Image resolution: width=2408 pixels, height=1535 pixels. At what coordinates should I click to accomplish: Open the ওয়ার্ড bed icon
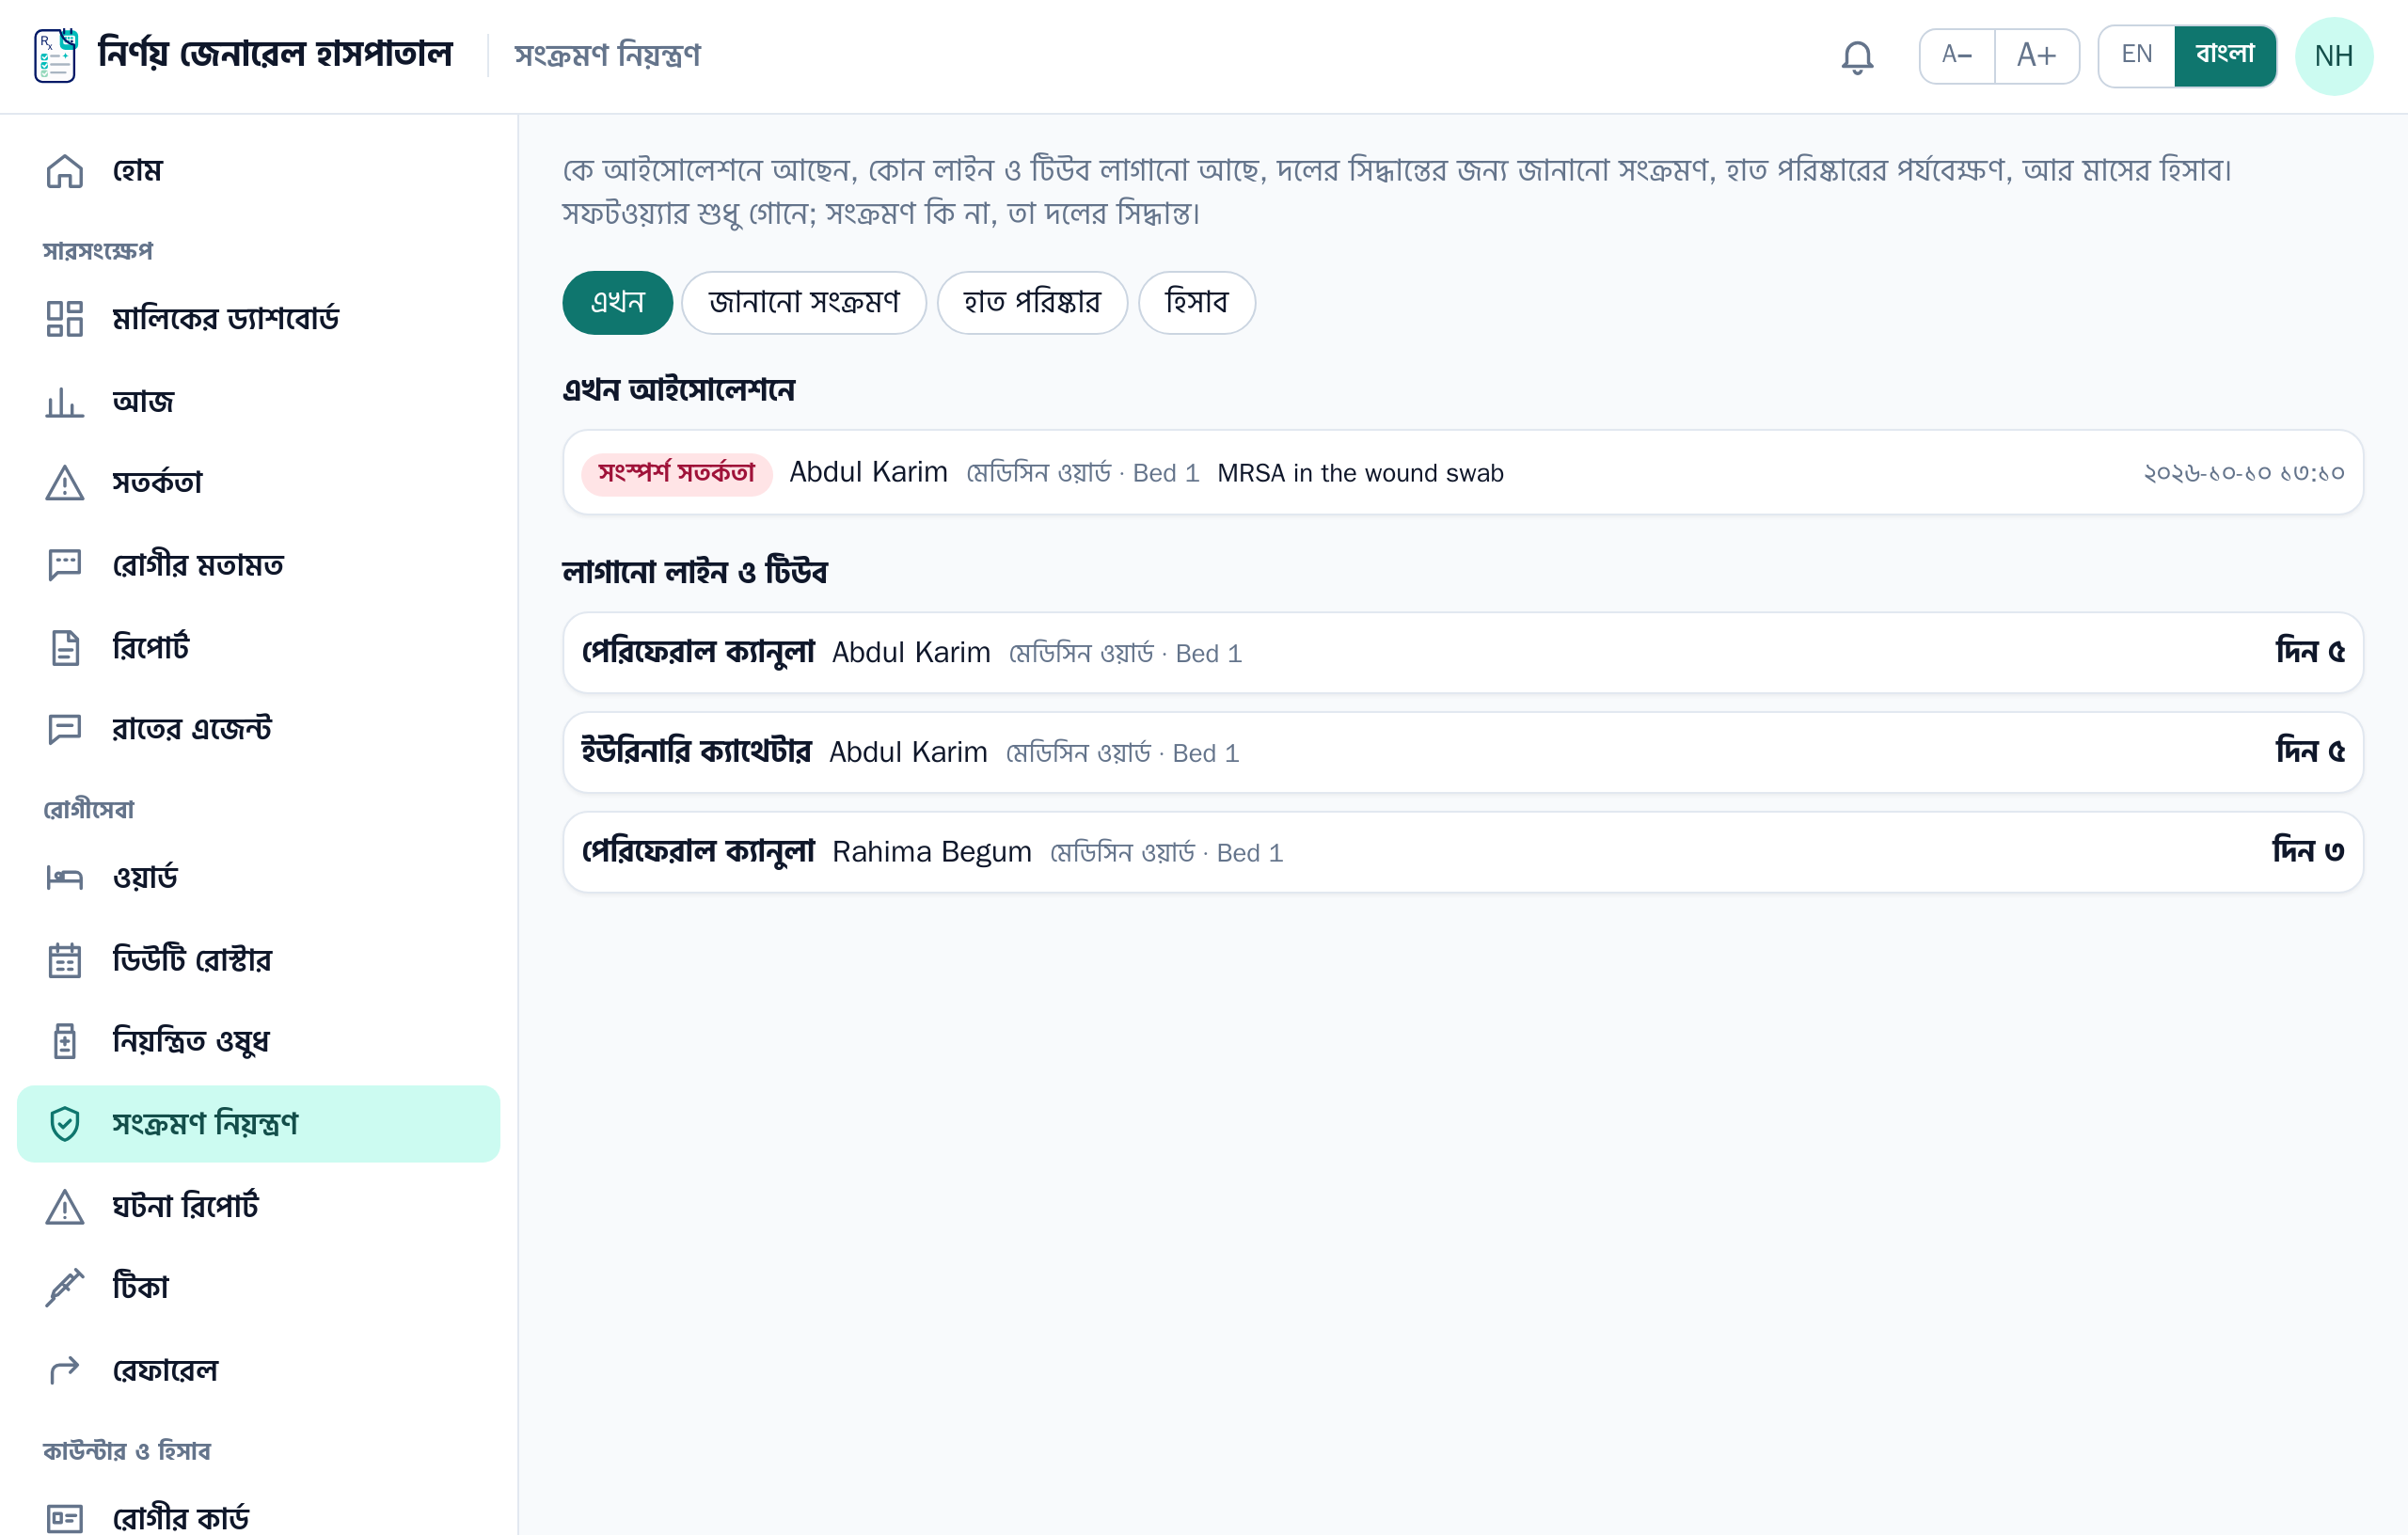point(65,878)
